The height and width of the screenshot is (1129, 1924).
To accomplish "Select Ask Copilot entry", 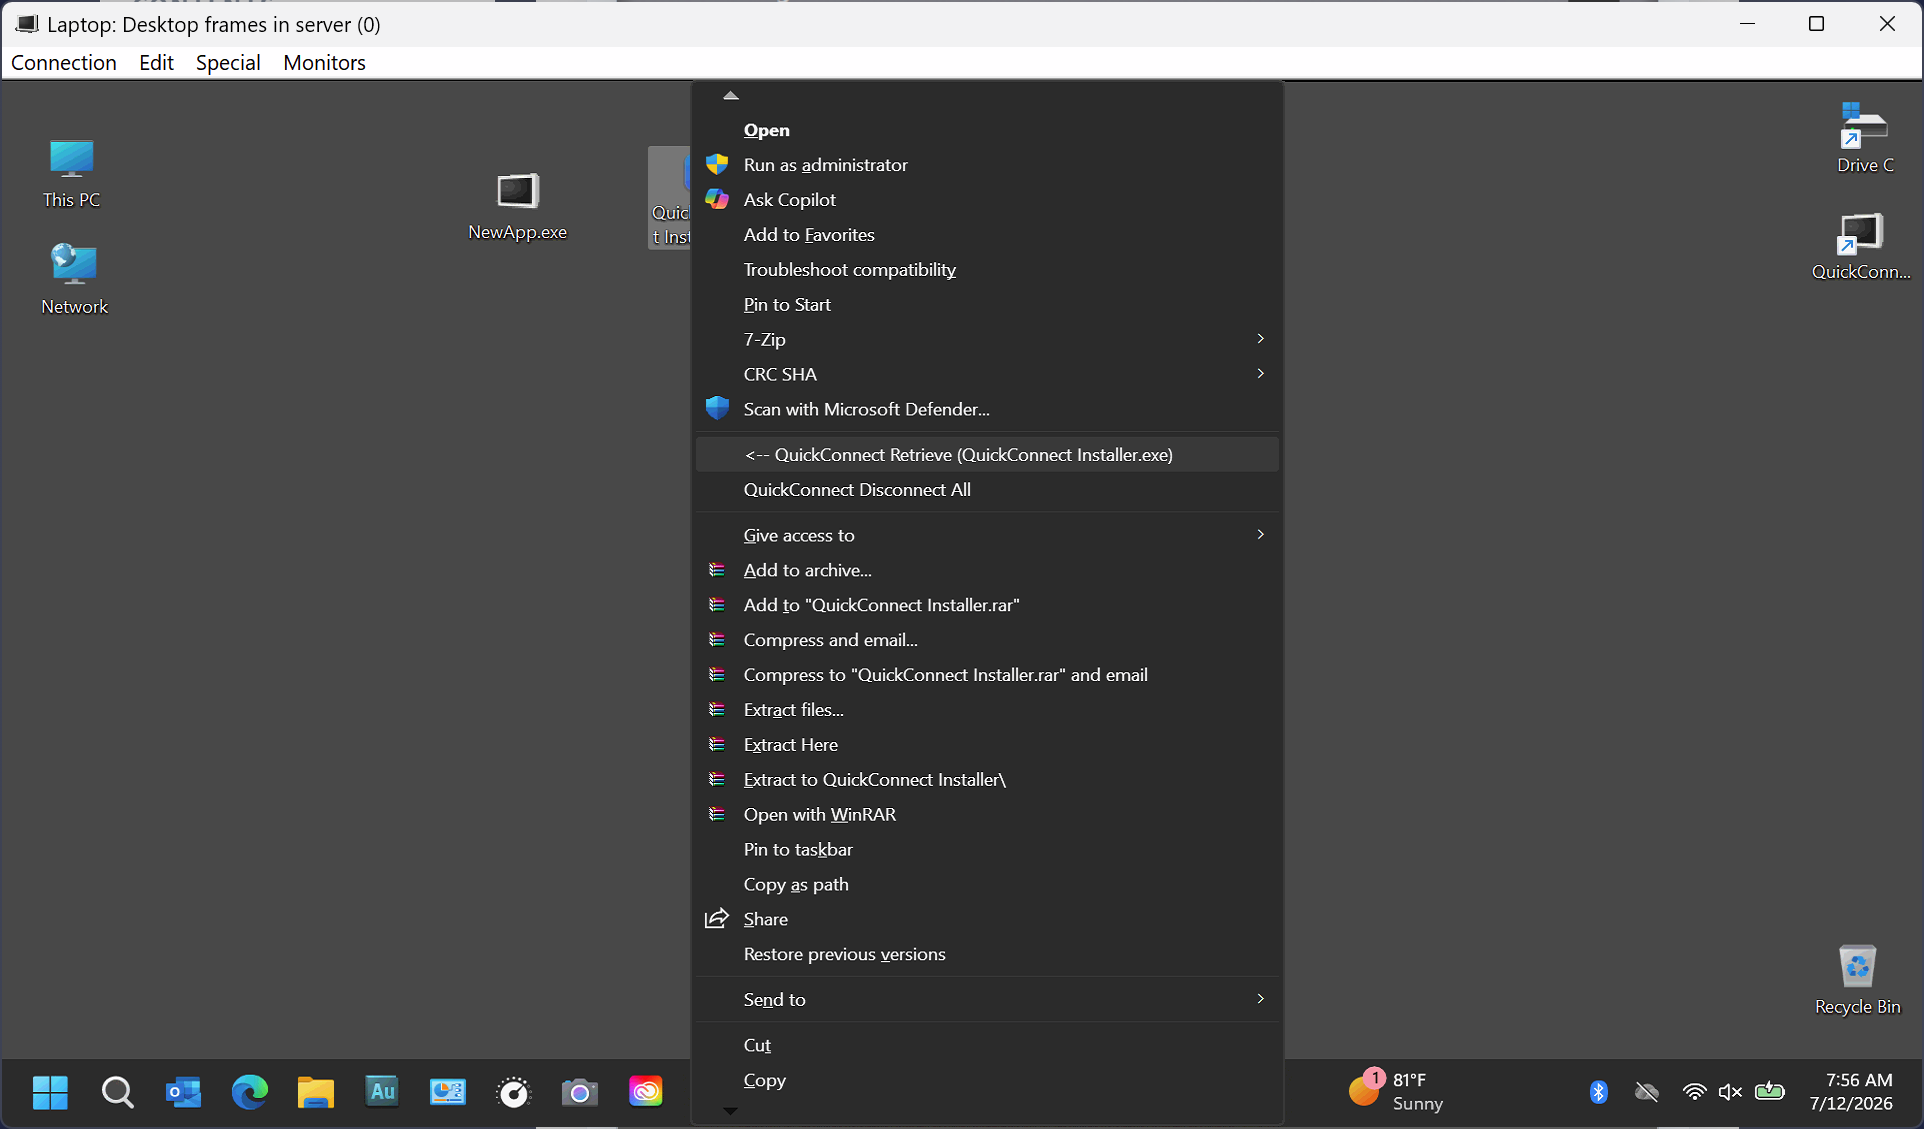I will pyautogui.click(x=987, y=200).
